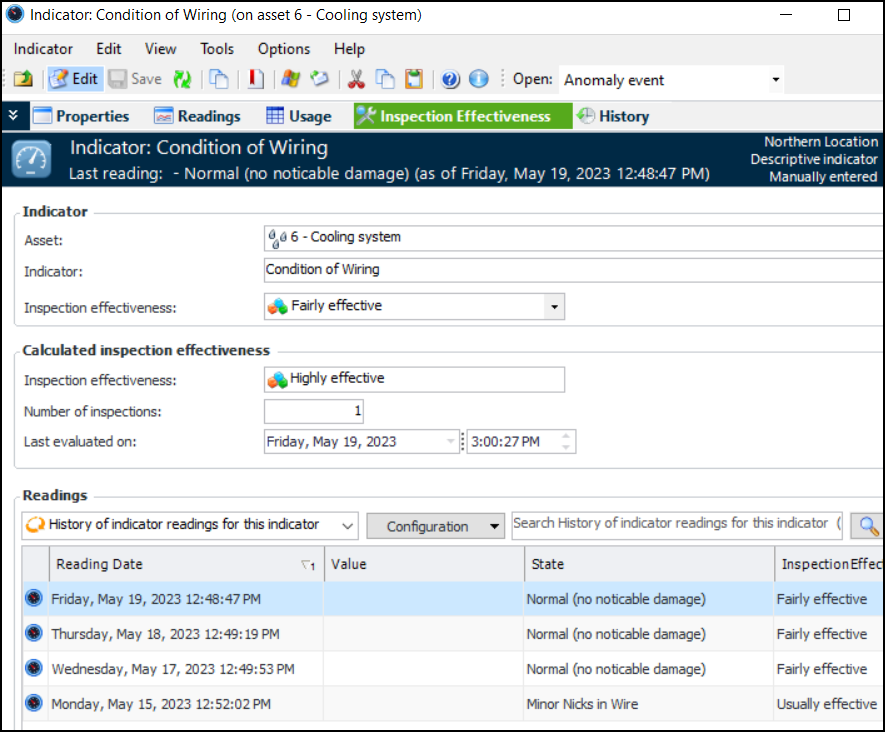Open Help via blue question mark icon
The image size is (885, 732).
(x=450, y=80)
